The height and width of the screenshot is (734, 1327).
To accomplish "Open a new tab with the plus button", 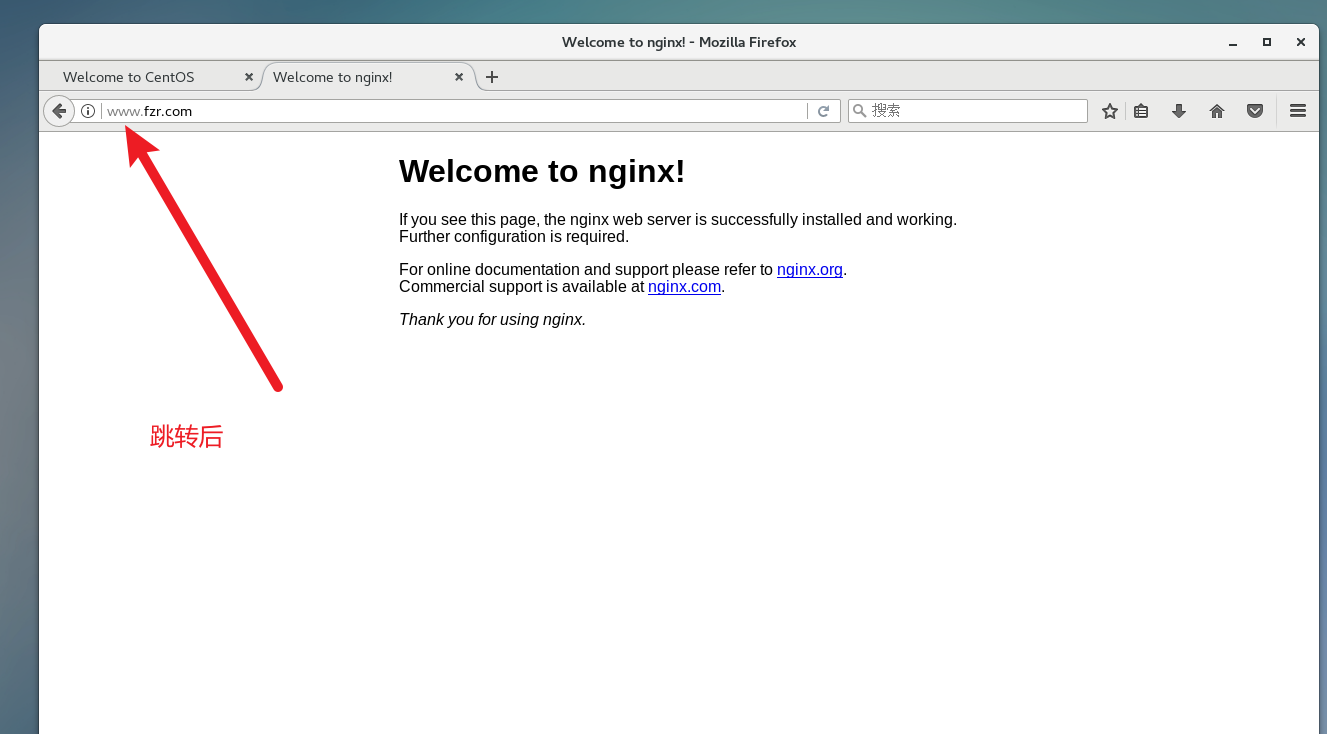I will 492,77.
